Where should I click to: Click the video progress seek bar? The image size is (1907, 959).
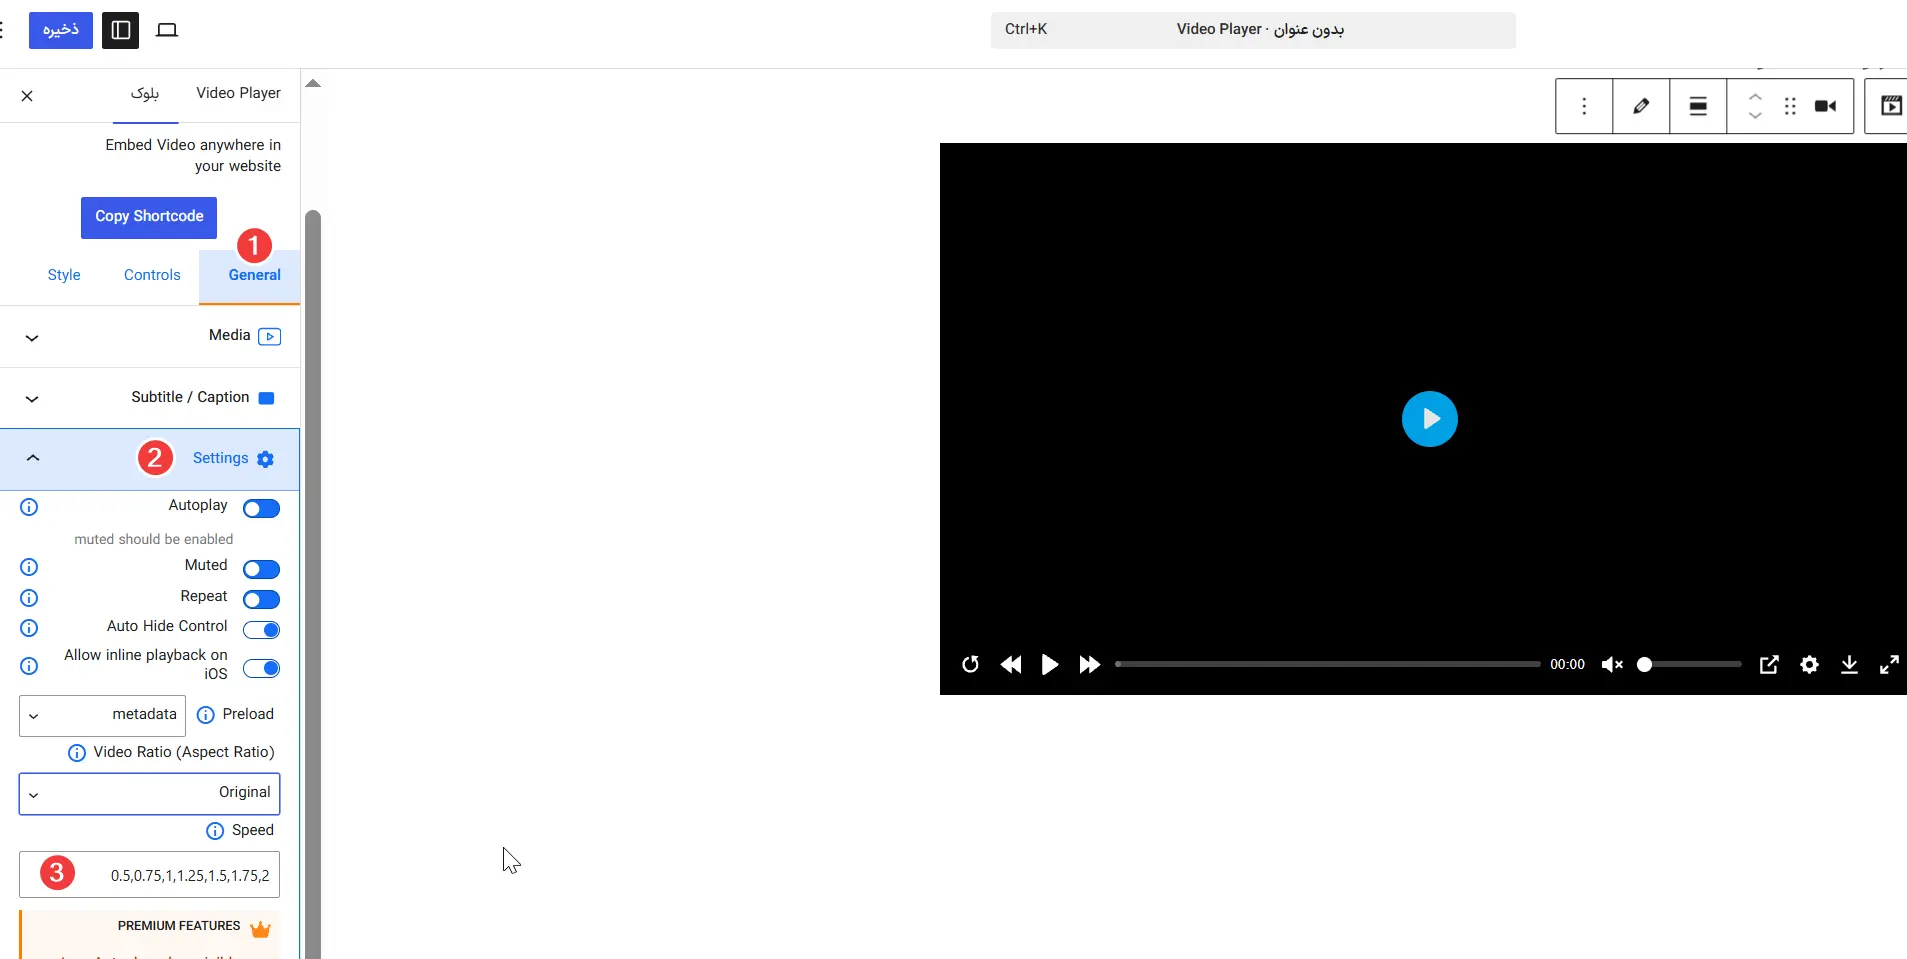click(x=1328, y=664)
